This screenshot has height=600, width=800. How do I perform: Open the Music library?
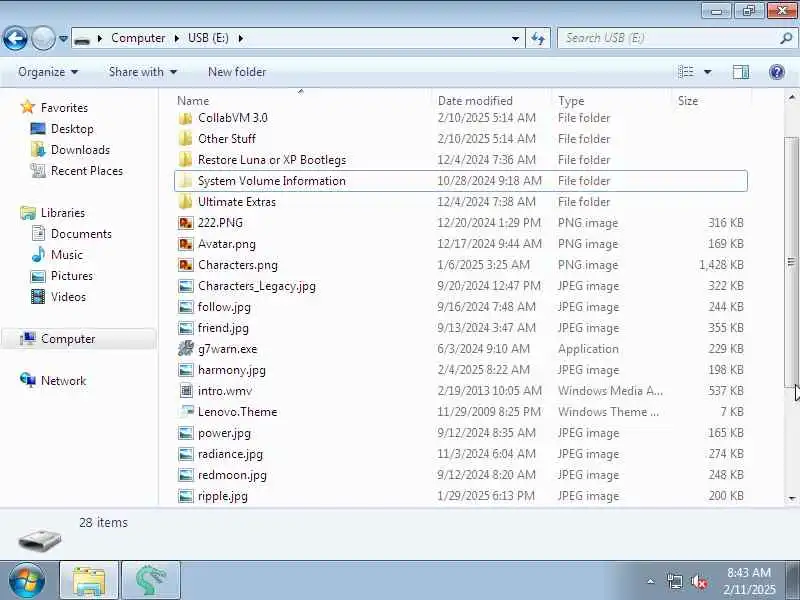[x=67, y=255]
